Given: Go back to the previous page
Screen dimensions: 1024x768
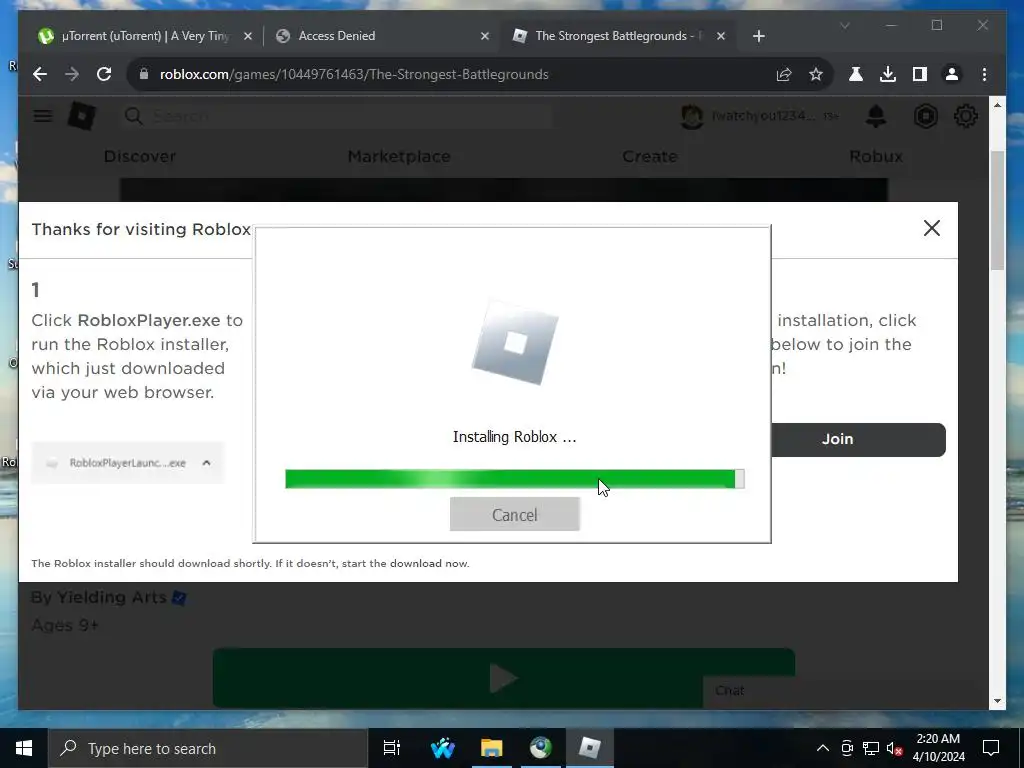Looking at the screenshot, I should click(x=40, y=74).
